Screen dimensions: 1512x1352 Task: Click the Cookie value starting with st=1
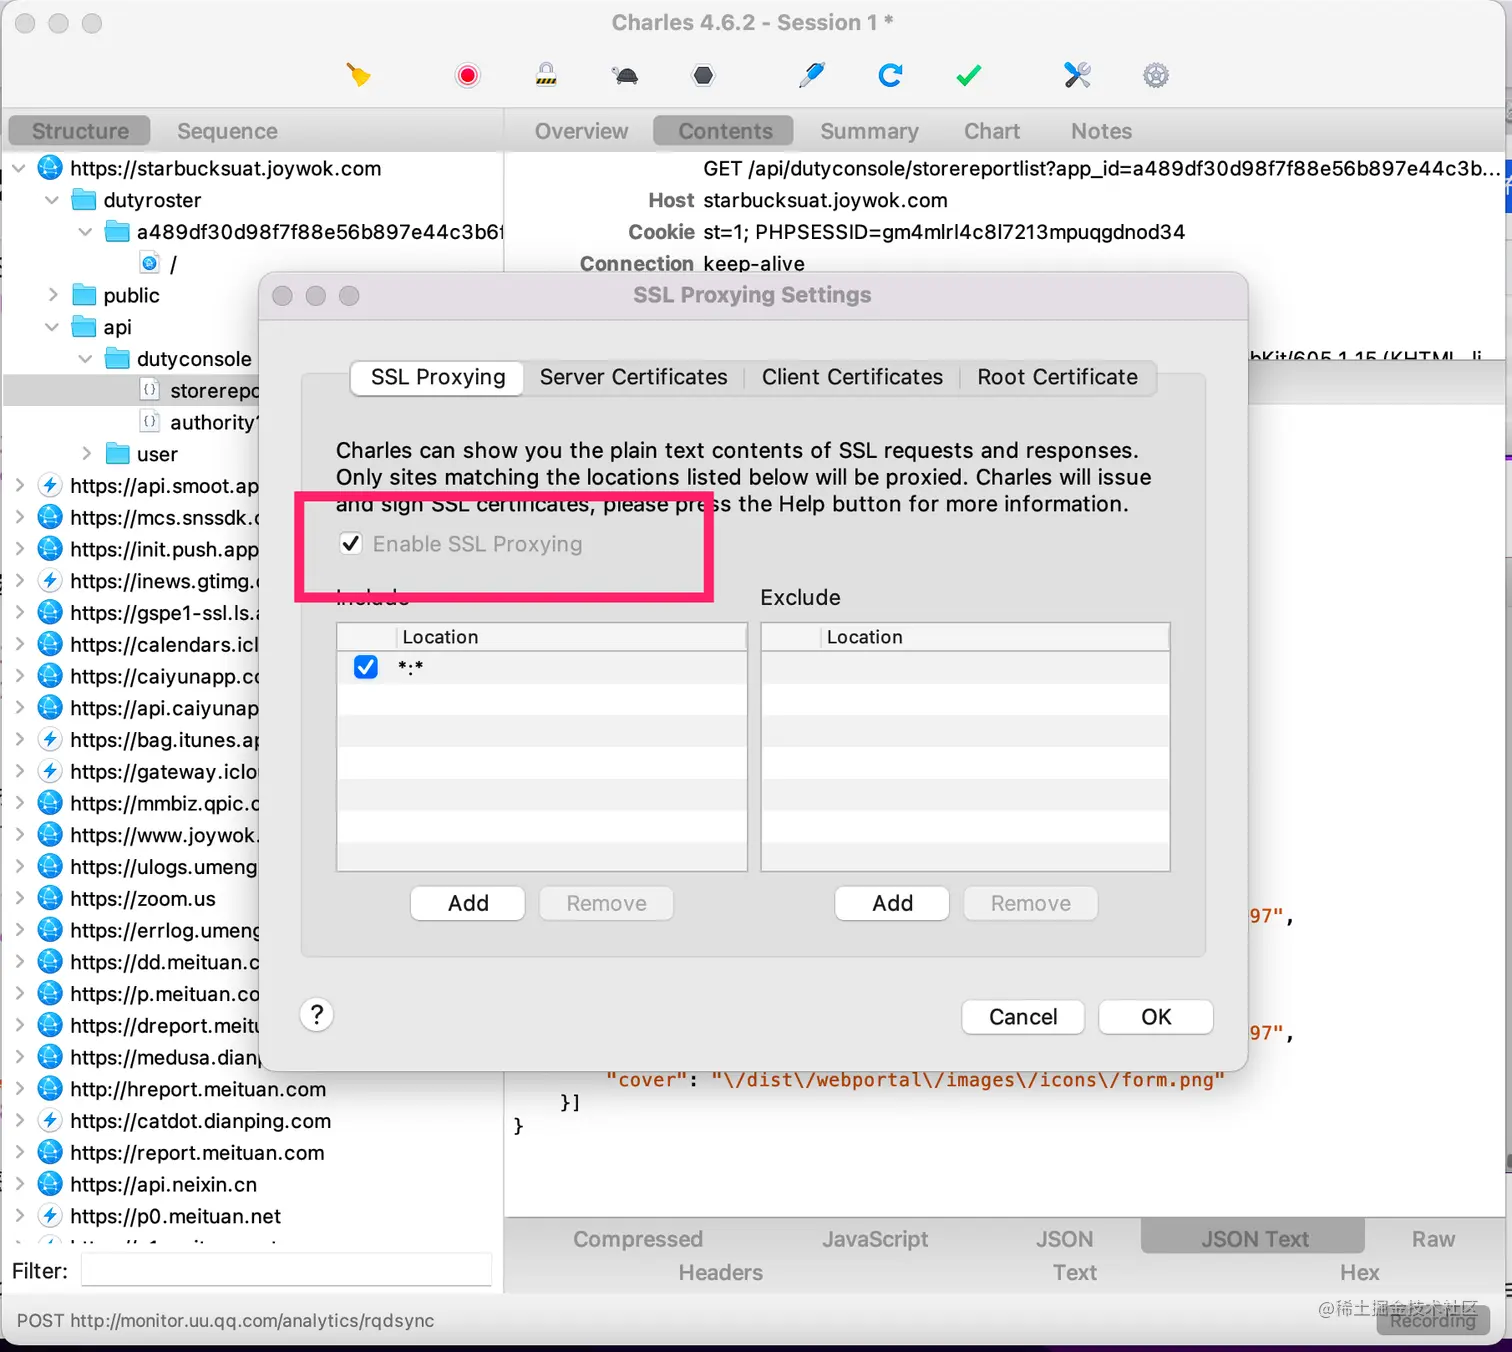944,232
